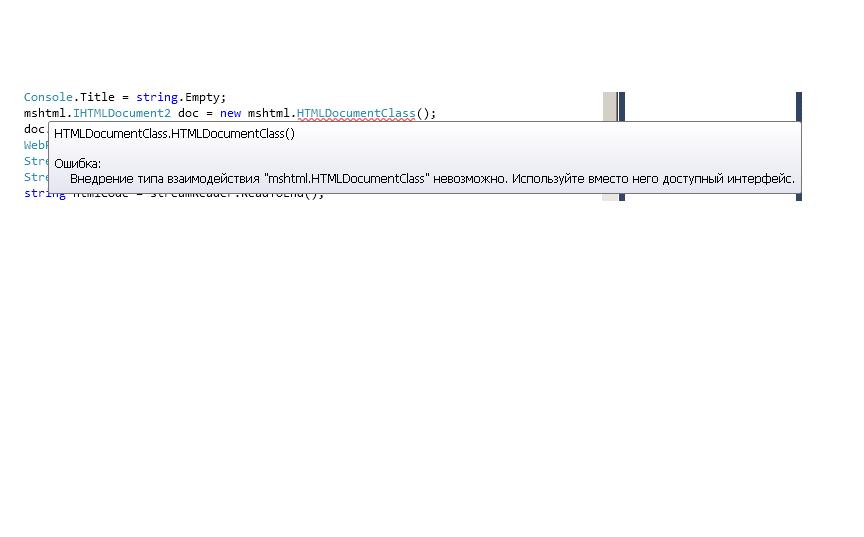Click the doc variable before equals sign

point(188,113)
